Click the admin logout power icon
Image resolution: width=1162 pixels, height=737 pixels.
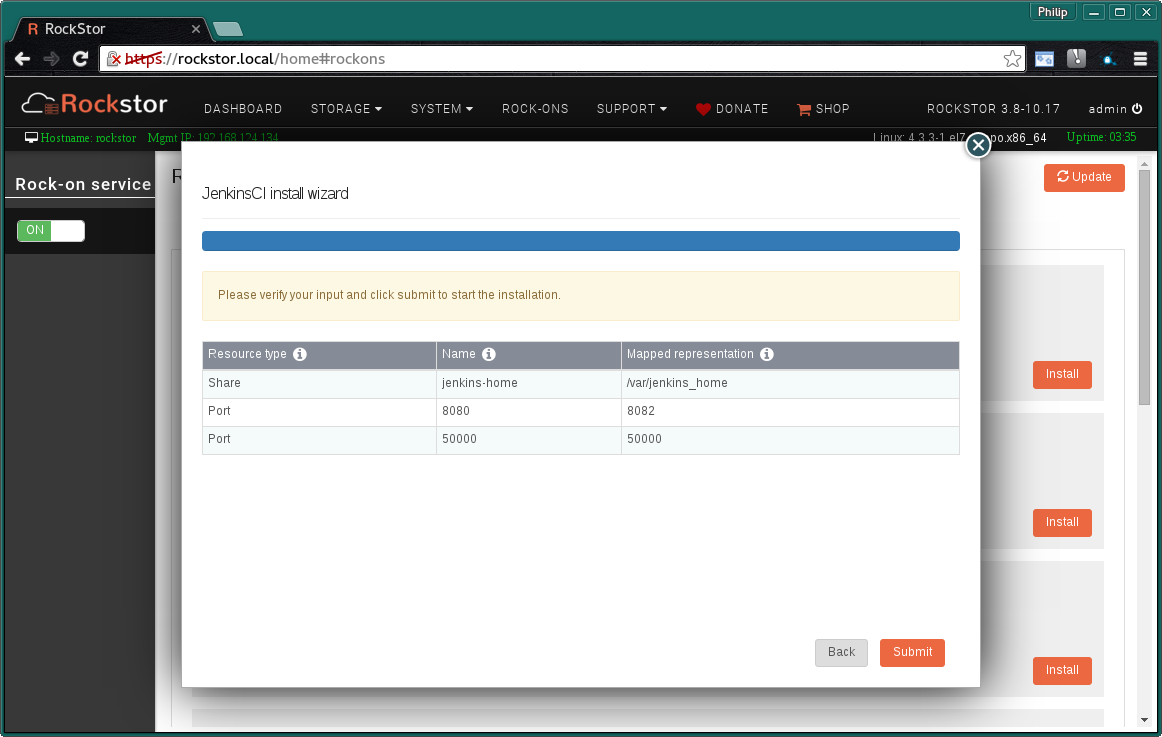point(1137,108)
